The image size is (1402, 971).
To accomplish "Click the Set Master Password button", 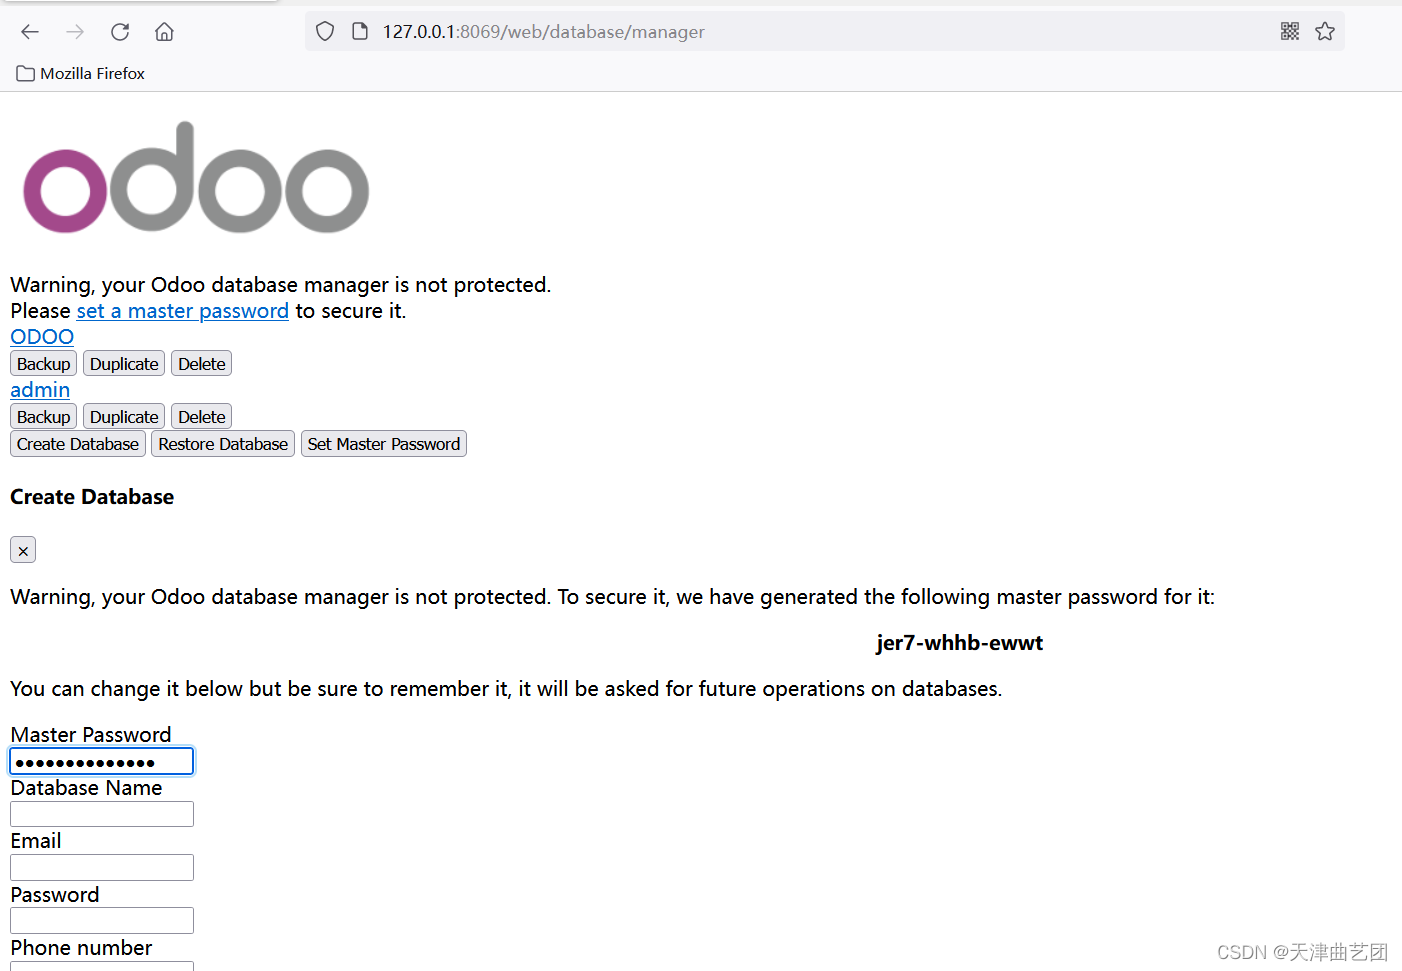I will pyautogui.click(x=383, y=443).
